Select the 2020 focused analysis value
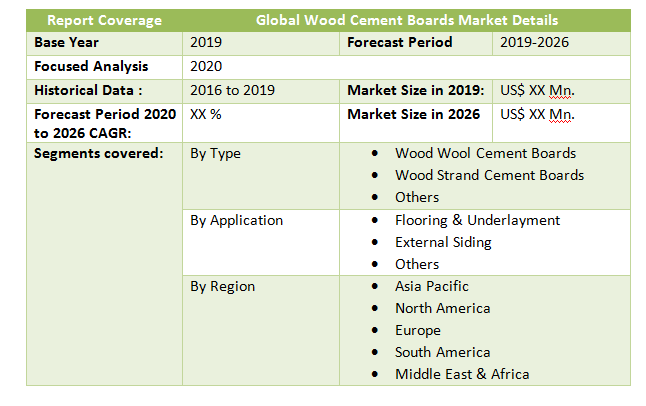646x406 pixels. point(206,66)
